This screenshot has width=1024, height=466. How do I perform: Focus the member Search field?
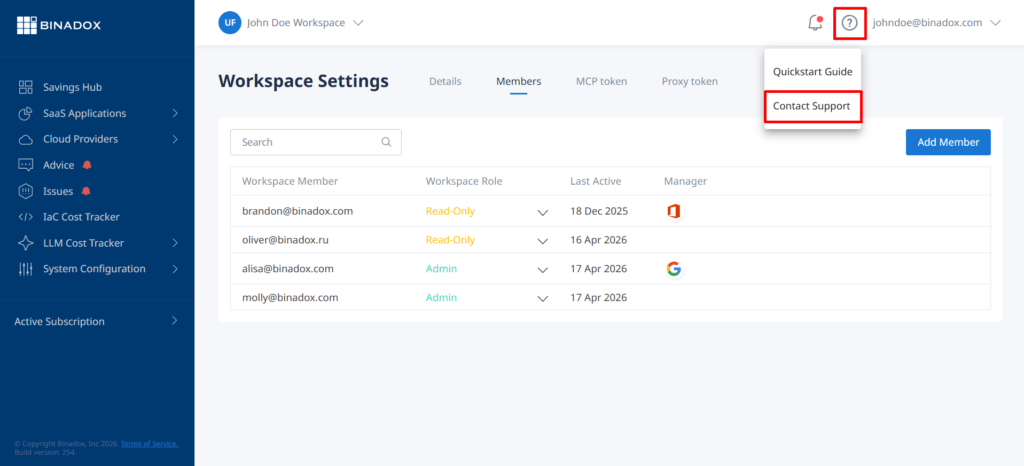(x=316, y=142)
